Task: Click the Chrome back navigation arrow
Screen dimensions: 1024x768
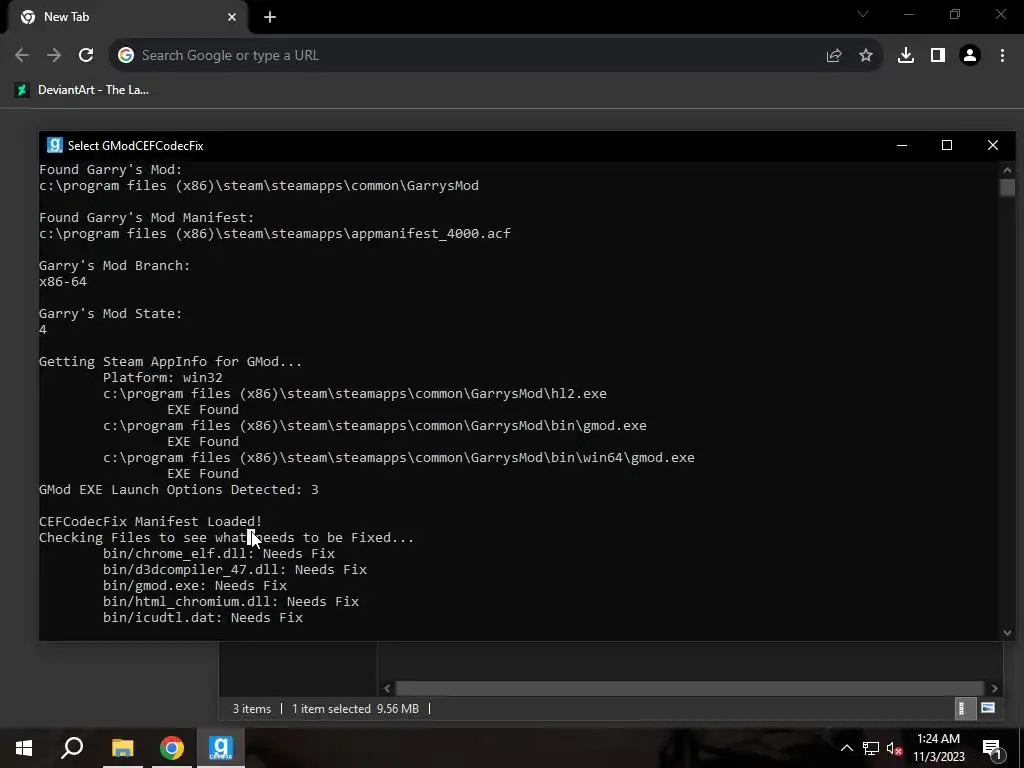Action: (x=22, y=56)
